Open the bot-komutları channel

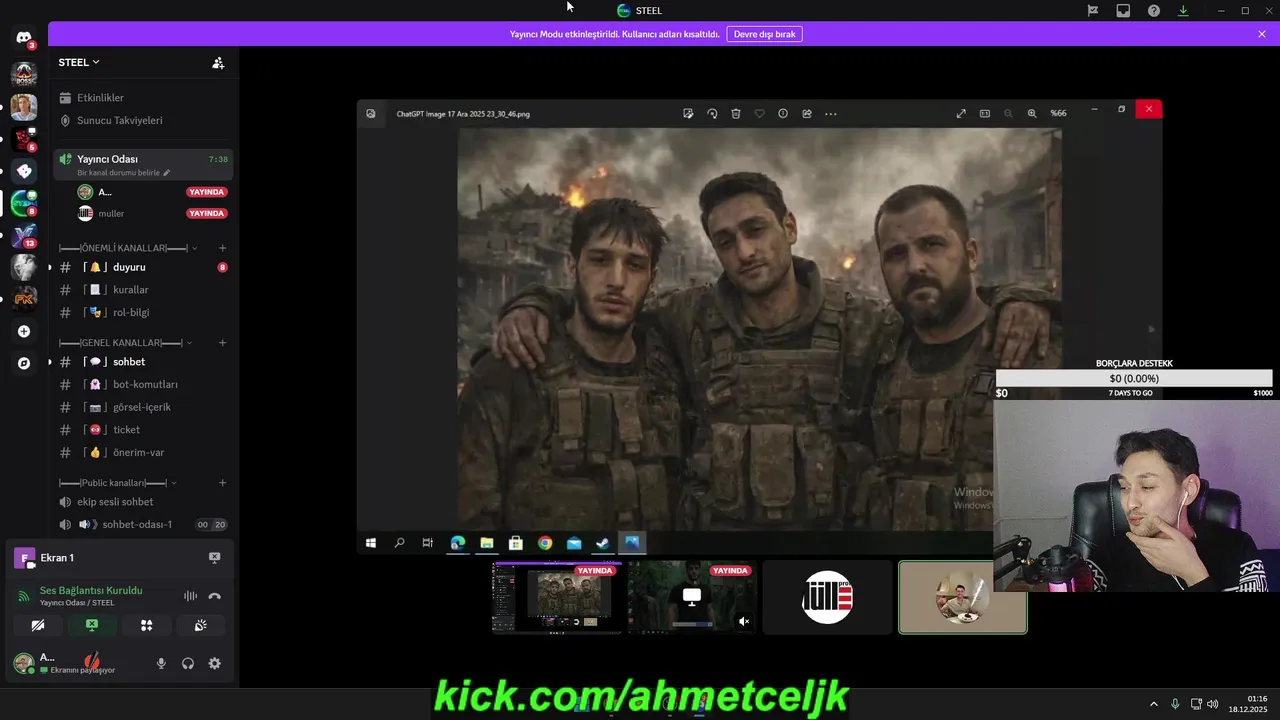pos(141,385)
